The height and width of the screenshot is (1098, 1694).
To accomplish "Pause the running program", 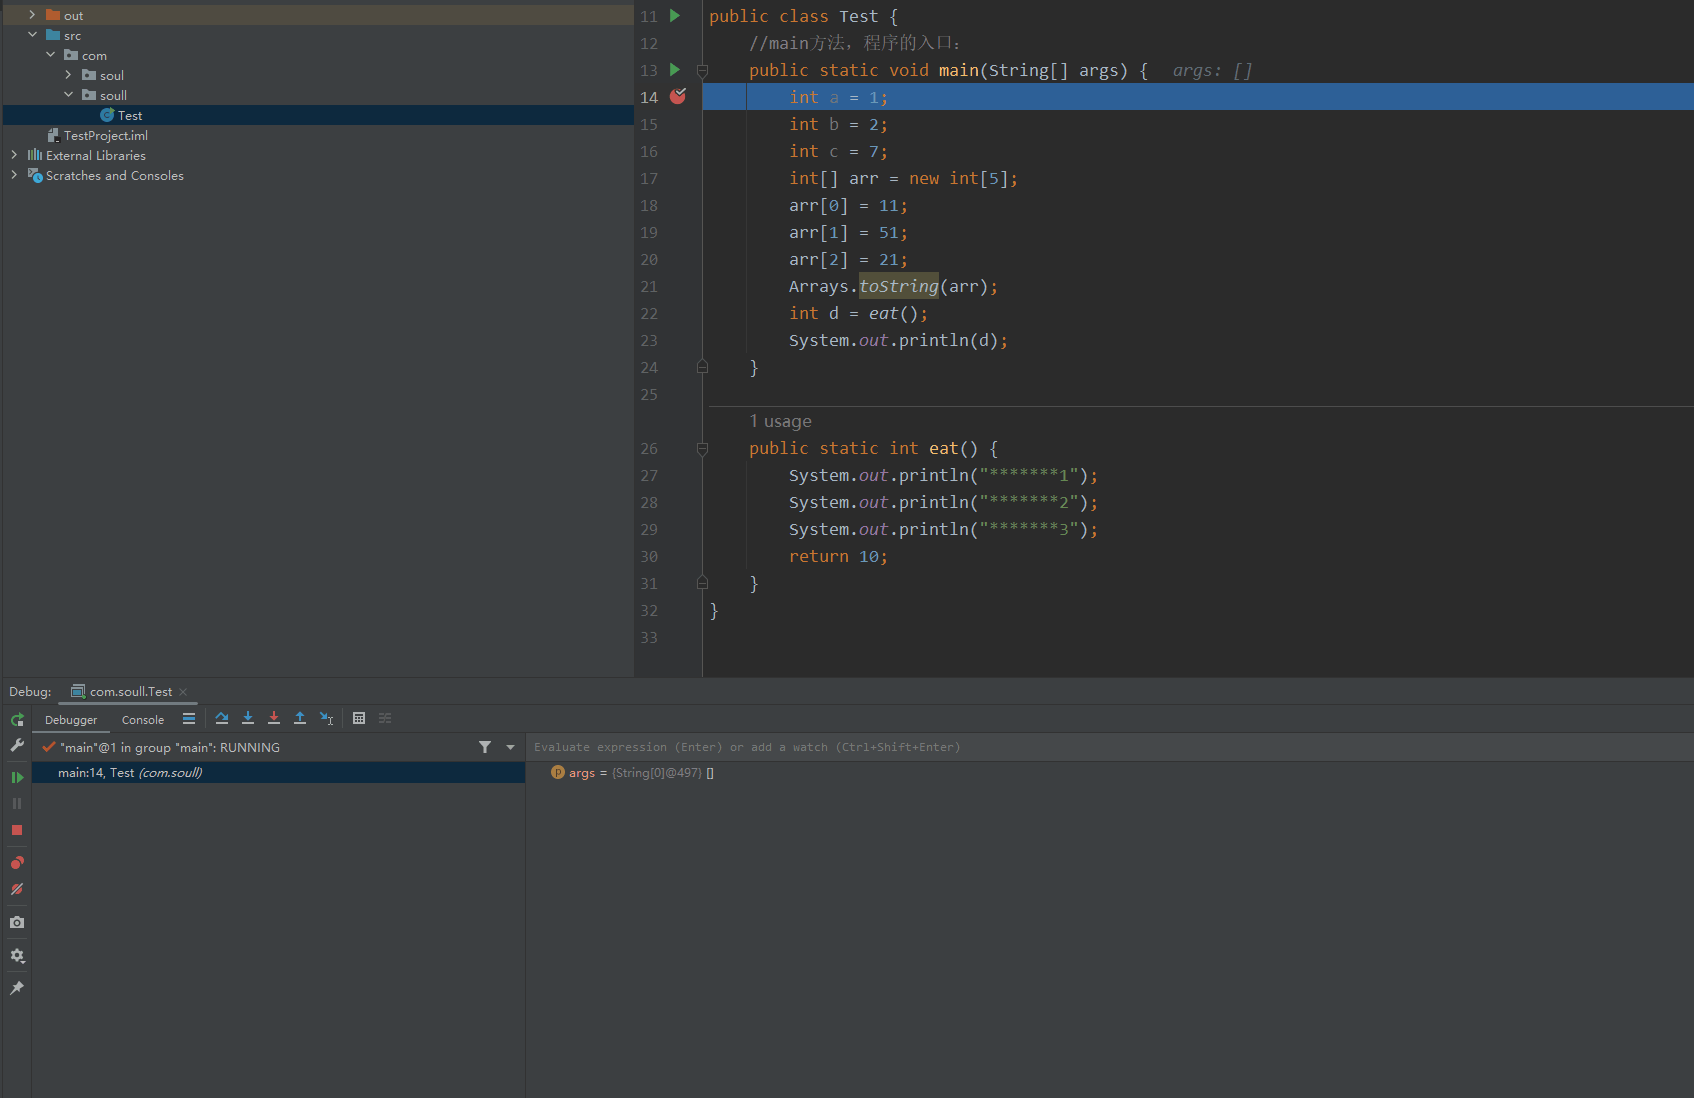I will [17, 803].
